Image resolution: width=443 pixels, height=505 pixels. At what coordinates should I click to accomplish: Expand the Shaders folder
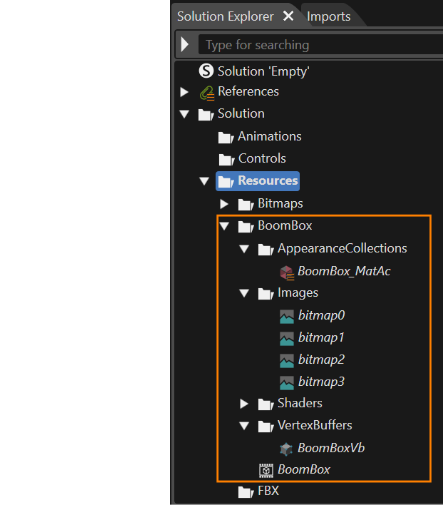pyautogui.click(x=244, y=404)
